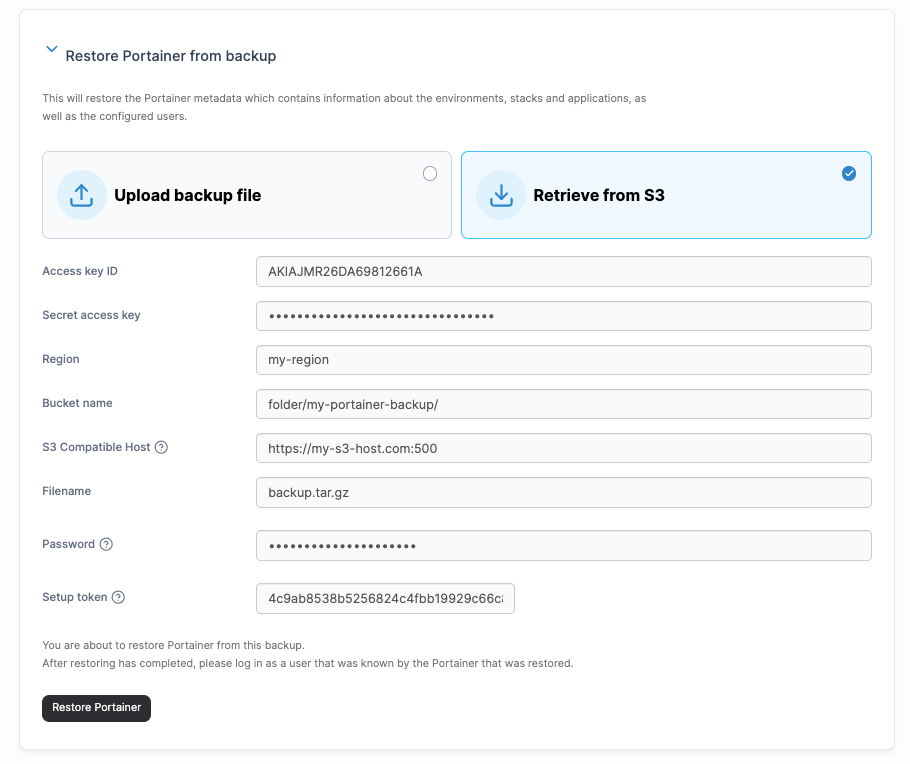This screenshot has width=910, height=764.
Task: Edit the Bucket name field
Action: pyautogui.click(x=564, y=404)
